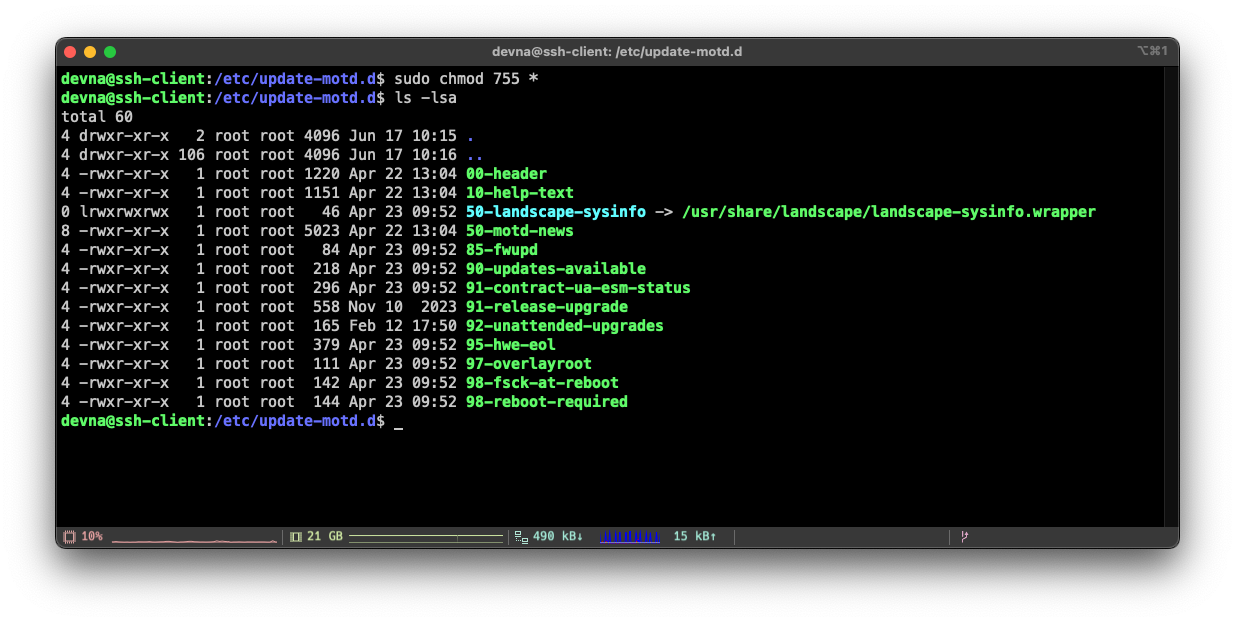
Task: Click the 95-hwe-eol filename
Action: click(x=511, y=345)
